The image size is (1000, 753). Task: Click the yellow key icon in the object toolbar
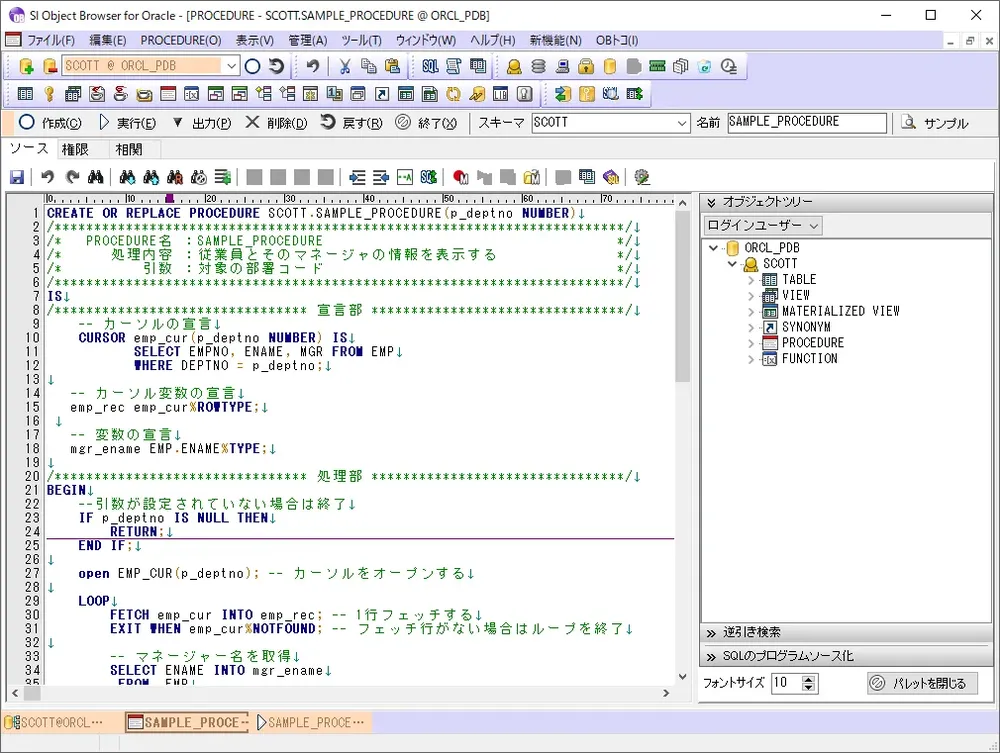click(x=49, y=94)
